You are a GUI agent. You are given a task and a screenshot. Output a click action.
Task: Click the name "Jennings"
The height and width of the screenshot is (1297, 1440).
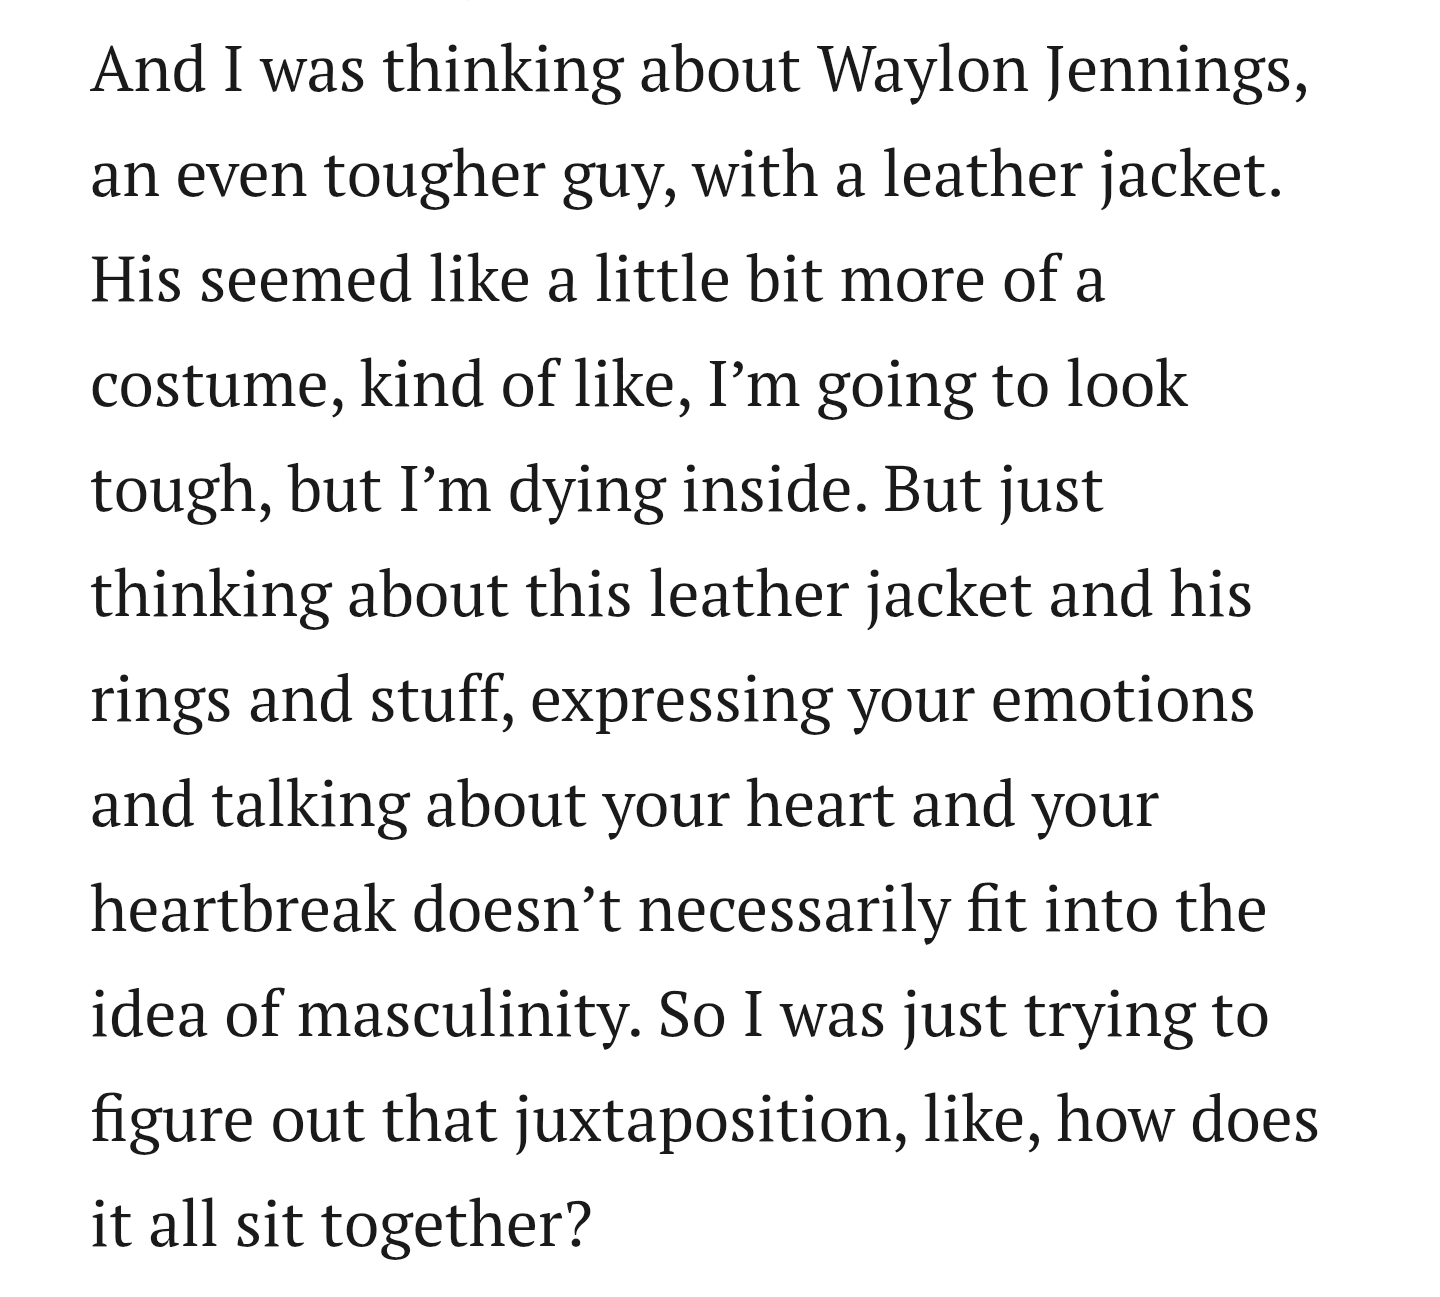point(1174,70)
